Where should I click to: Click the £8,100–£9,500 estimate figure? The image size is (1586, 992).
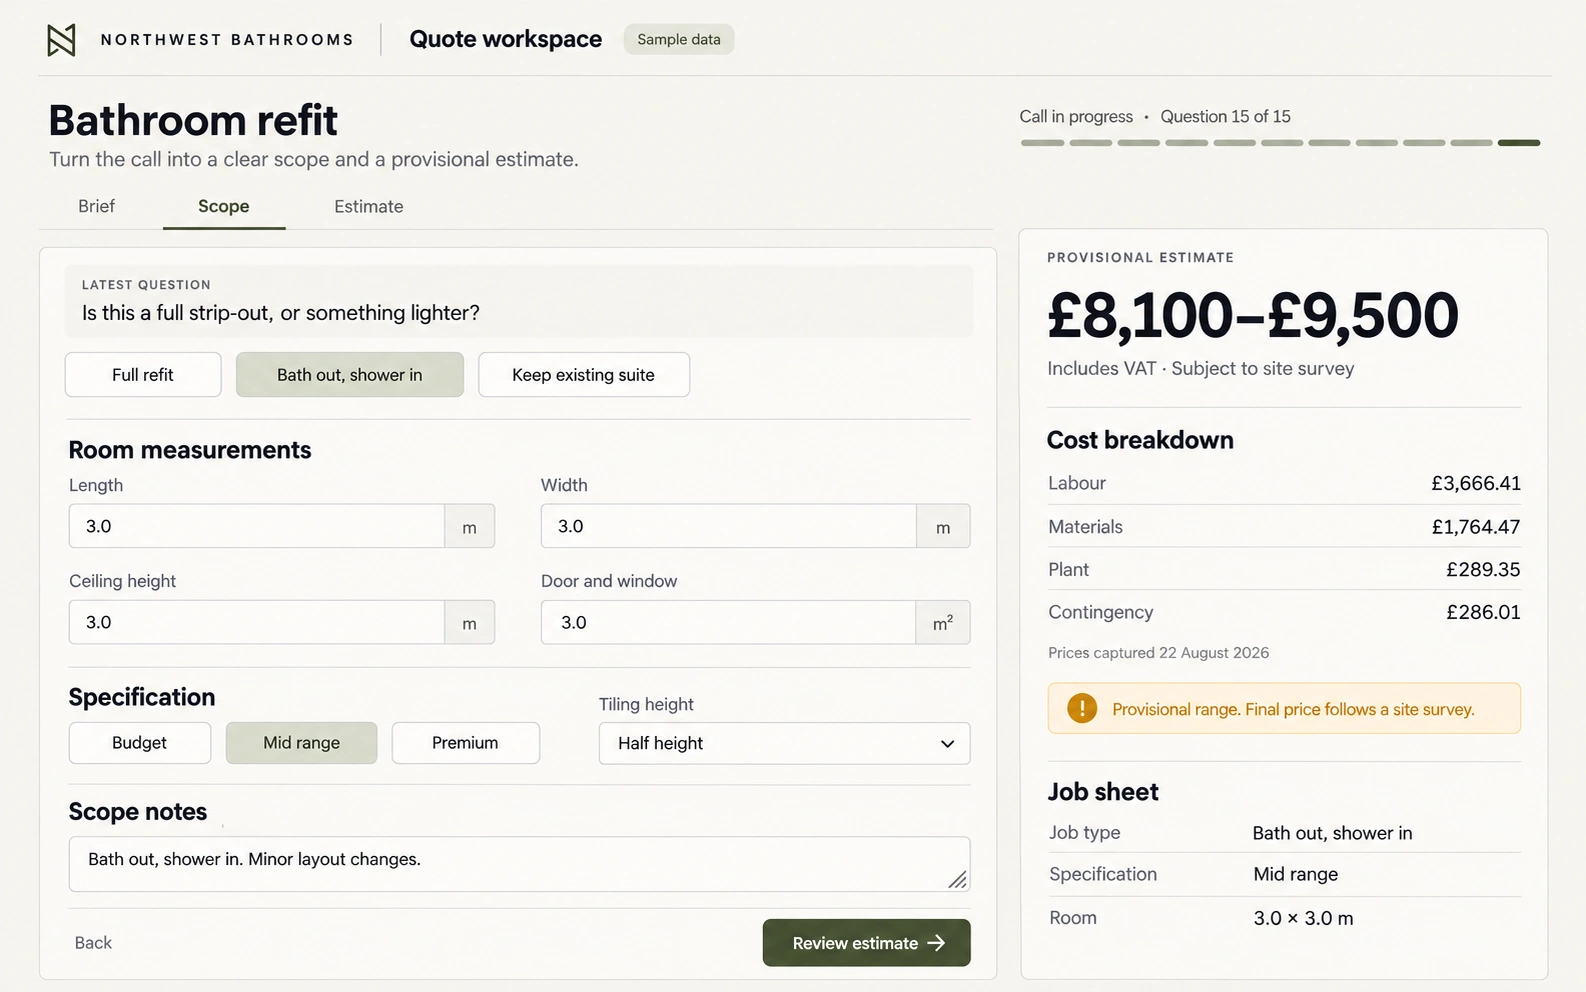(x=1253, y=315)
